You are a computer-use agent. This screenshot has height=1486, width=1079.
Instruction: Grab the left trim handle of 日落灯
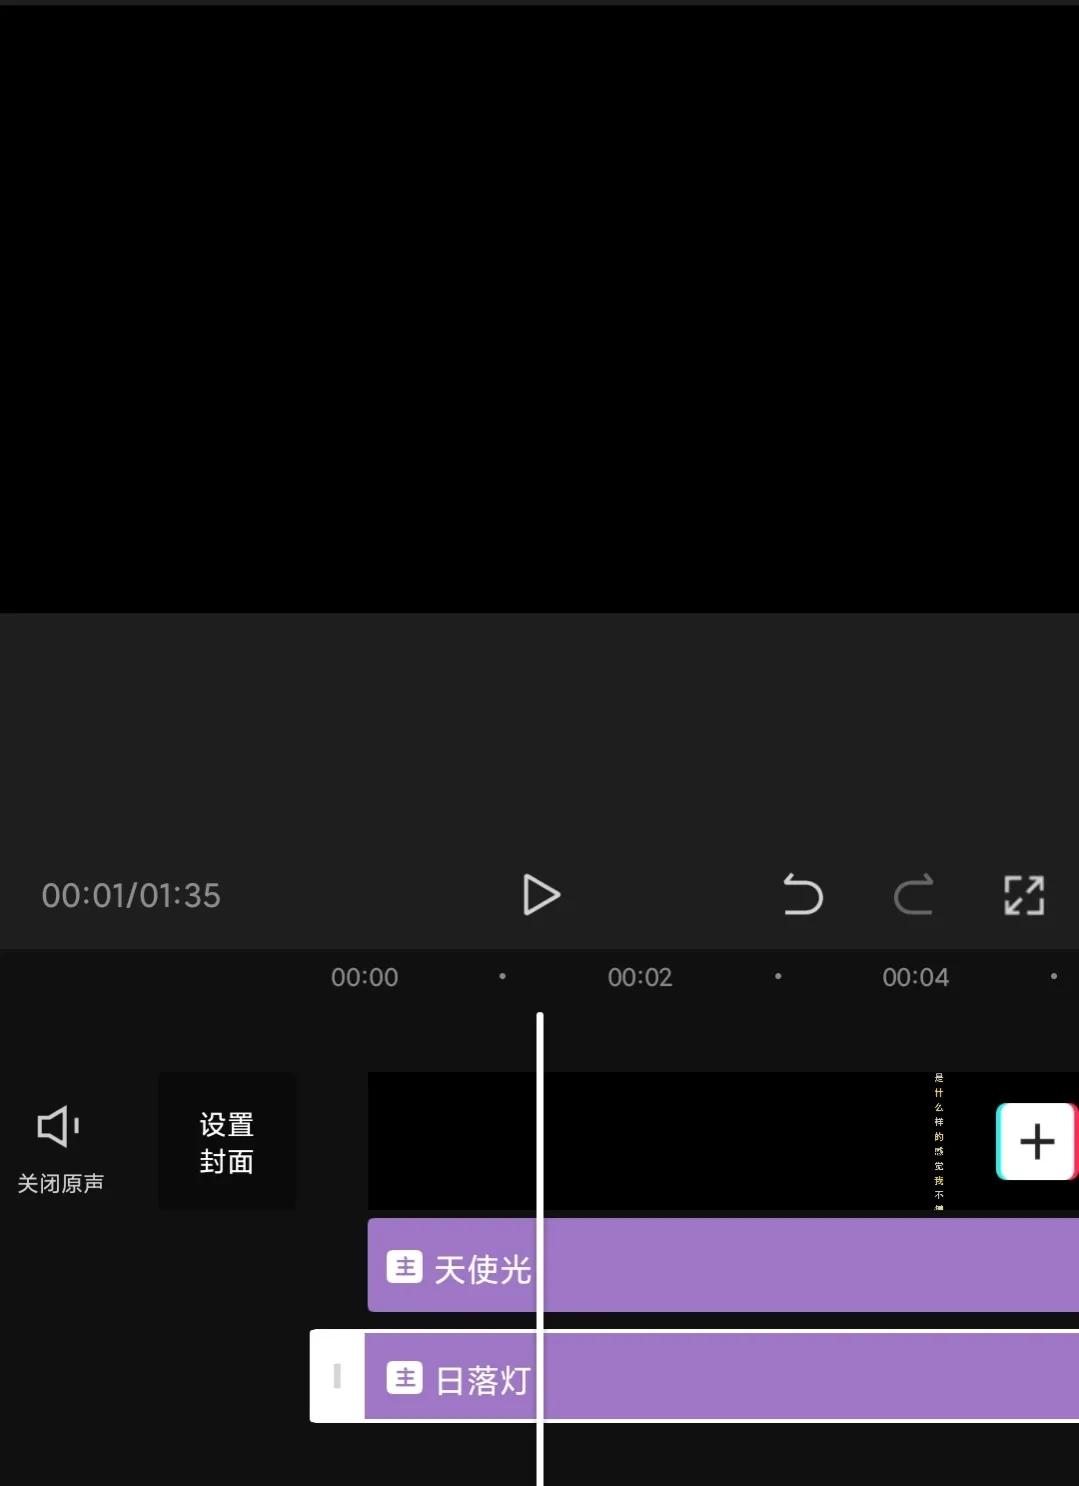coord(337,1376)
